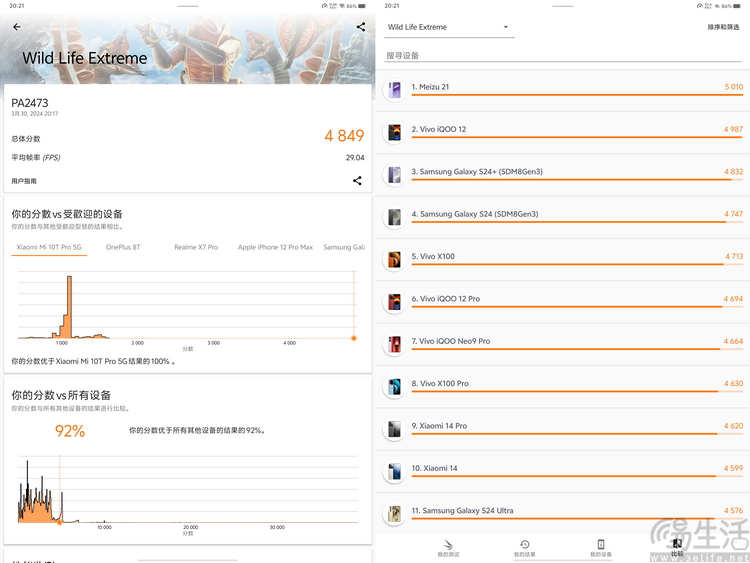This screenshot has width=750, height=563.
Task: Click Vivo iQOO 12 score 4 987
Action: (733, 129)
